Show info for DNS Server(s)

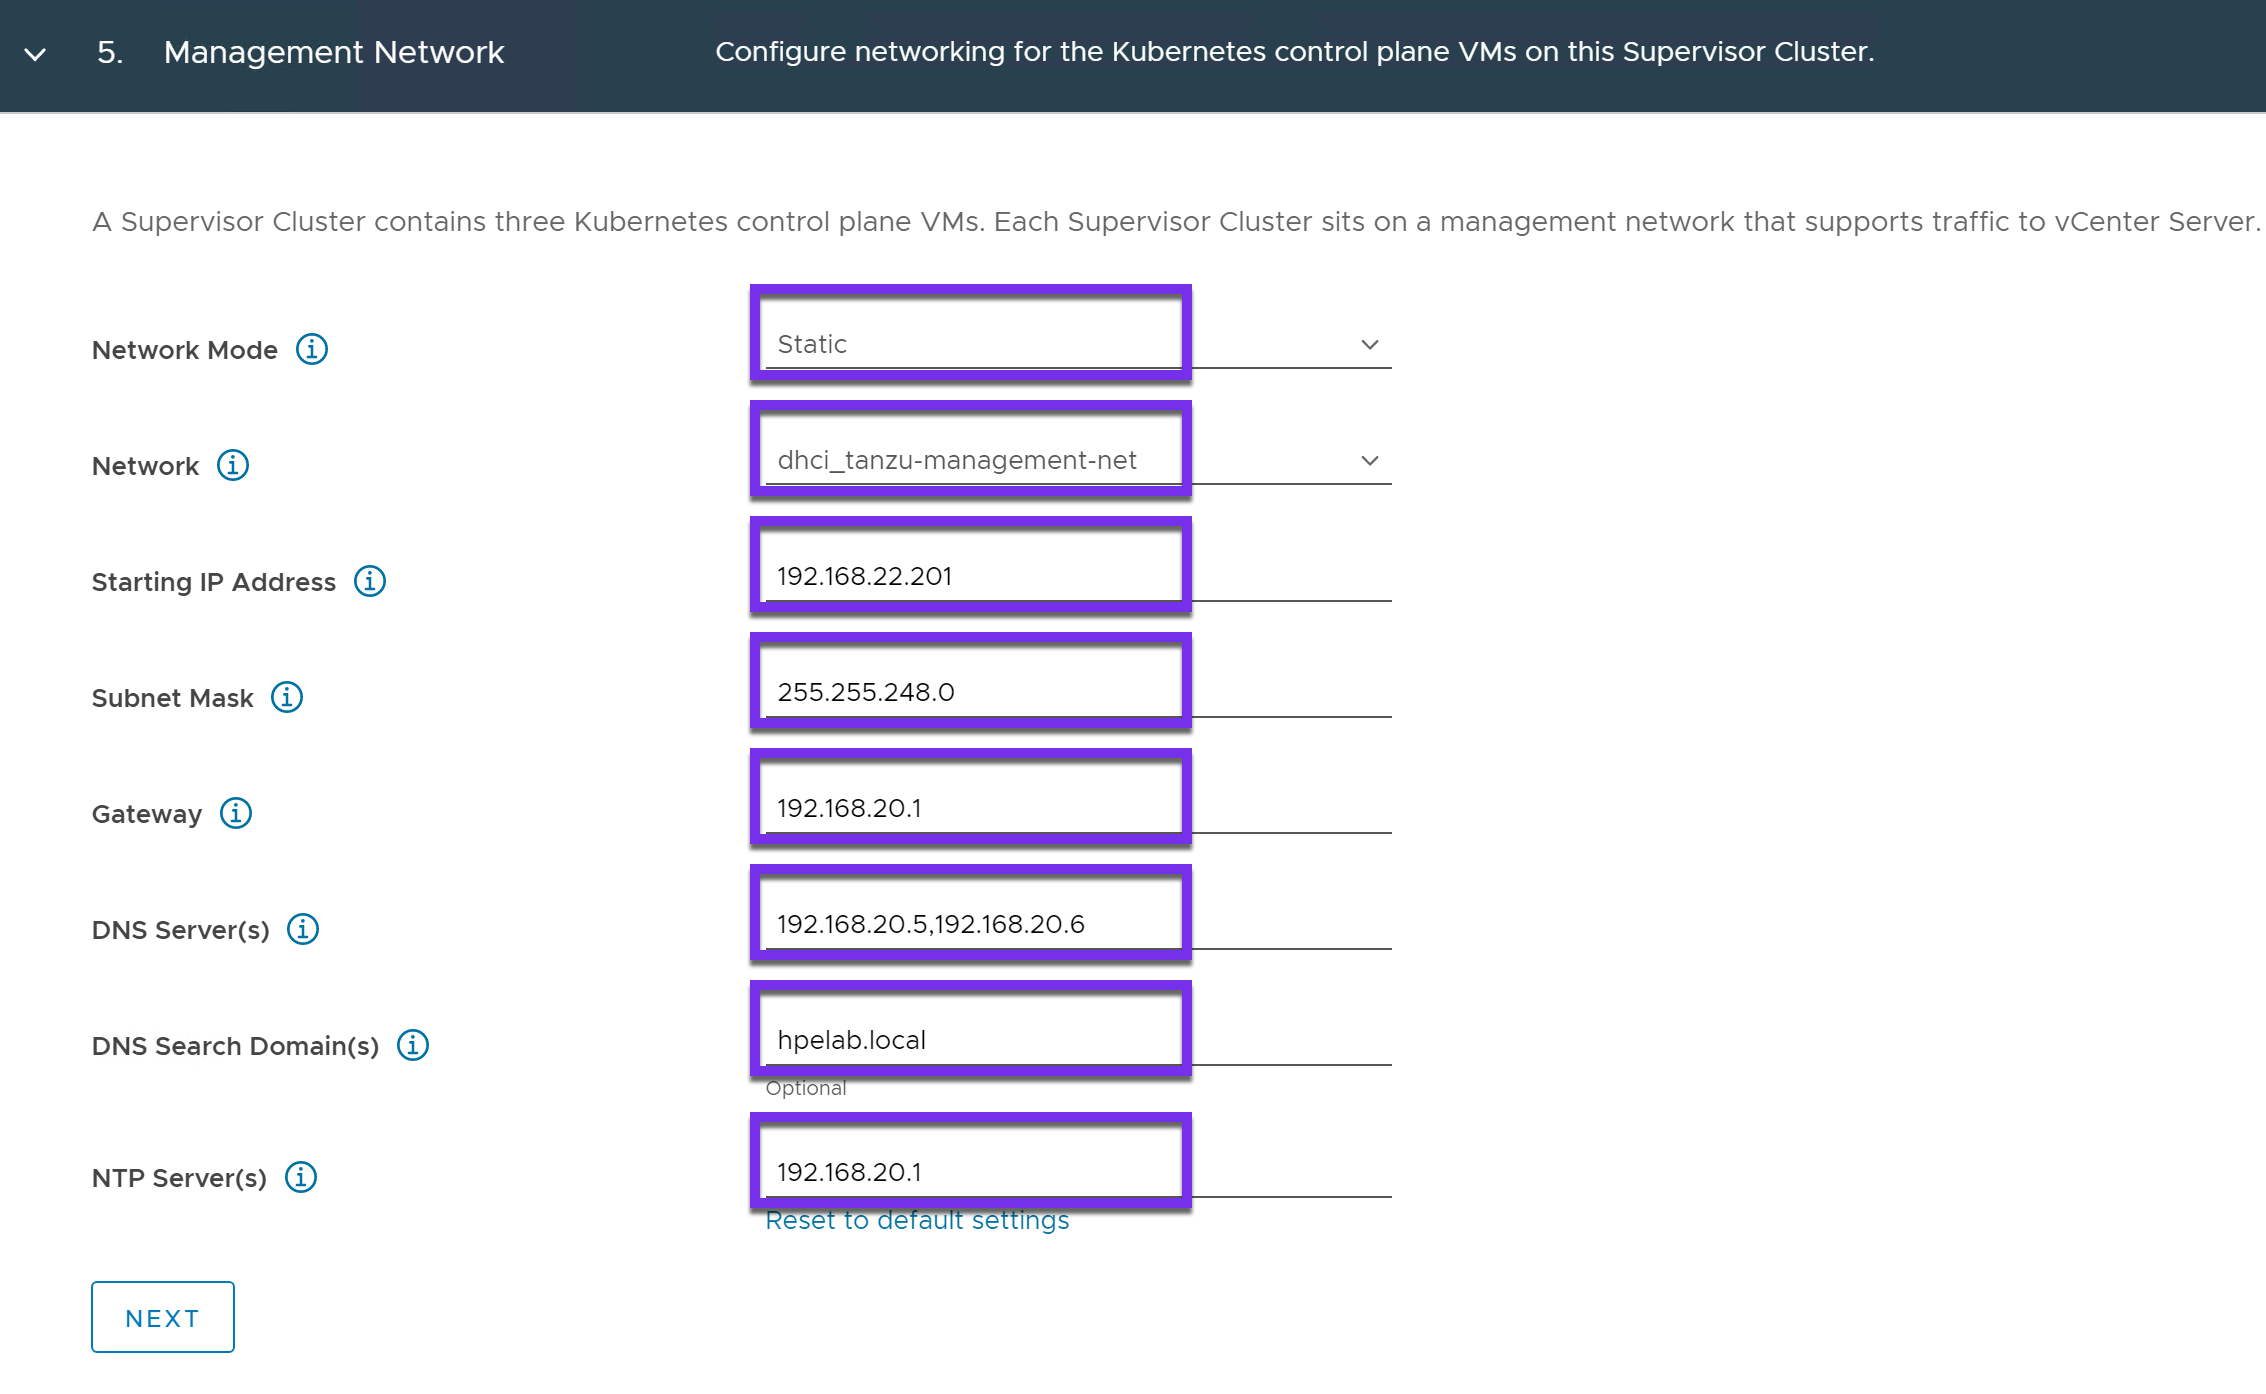[x=303, y=929]
